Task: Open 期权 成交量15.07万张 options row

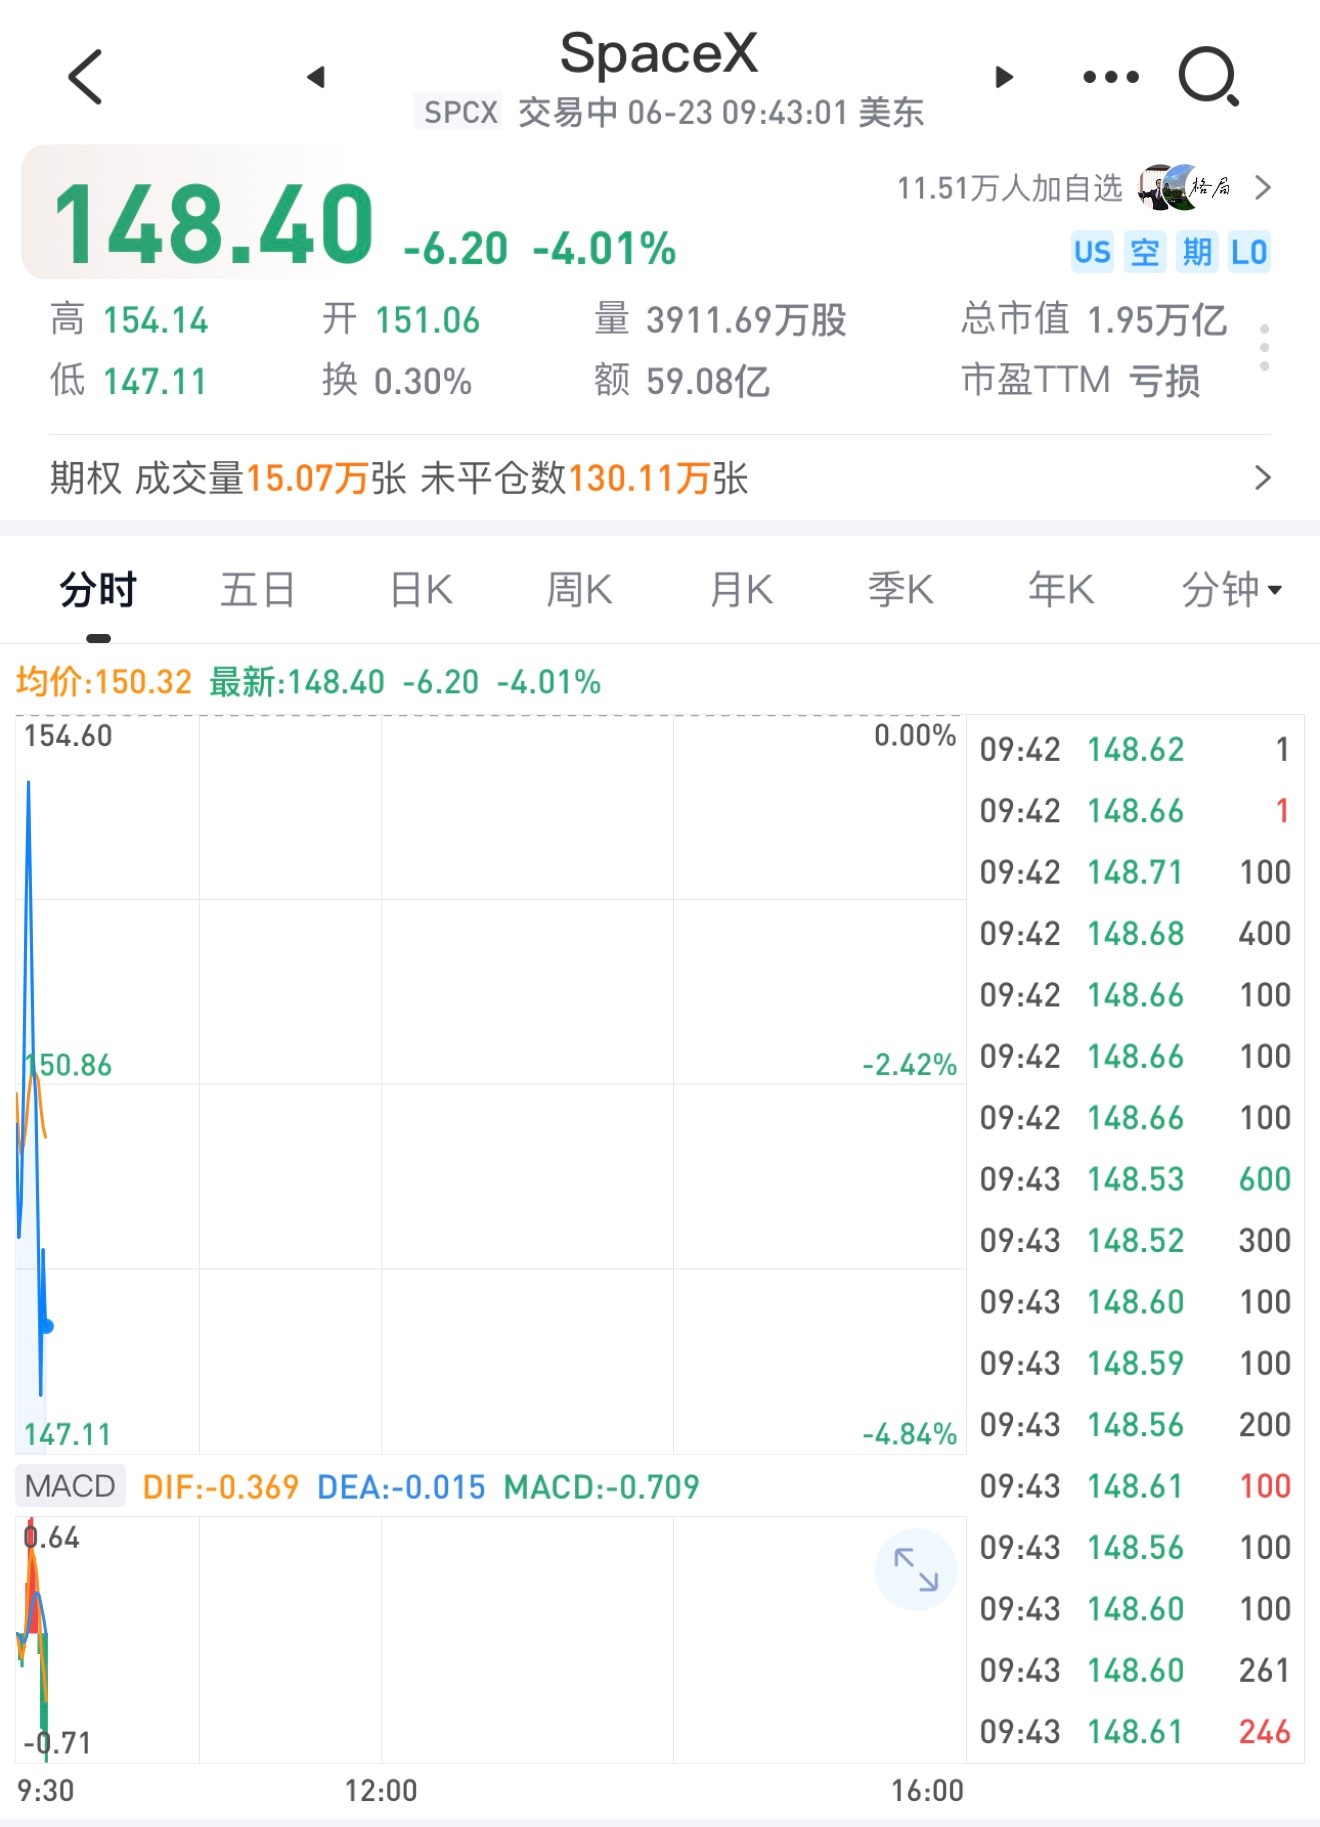Action: tap(660, 478)
